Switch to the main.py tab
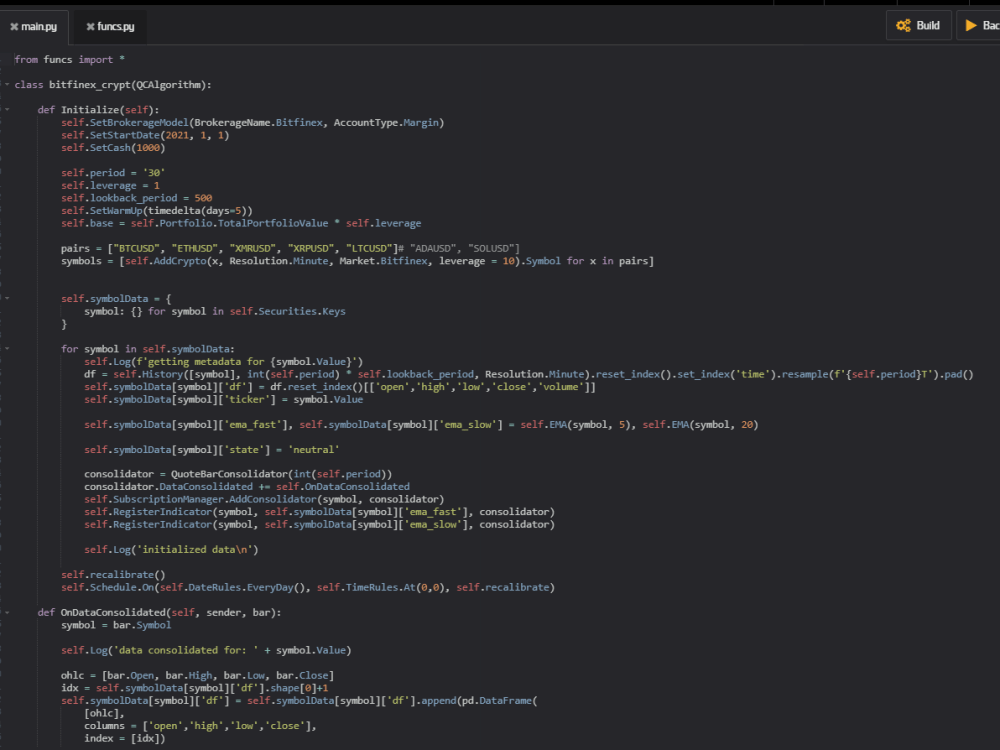The height and width of the screenshot is (750, 1000). (x=39, y=27)
